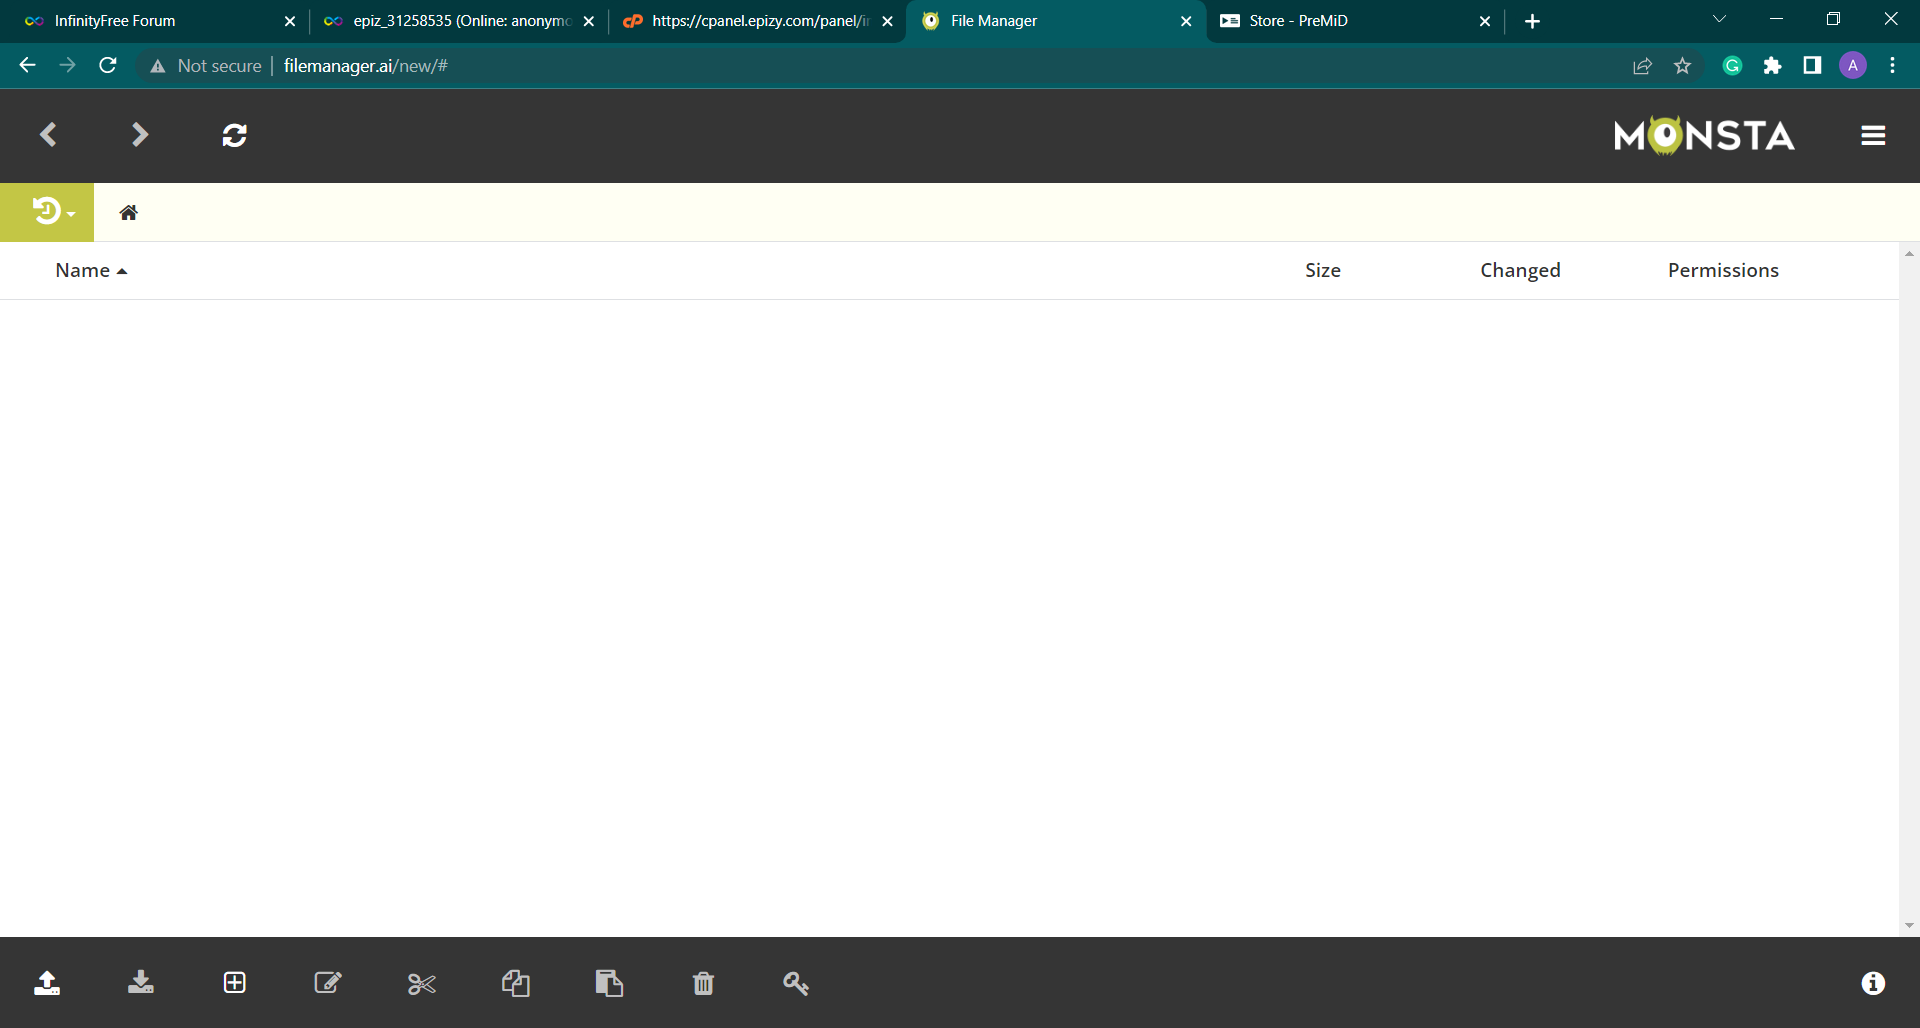1920x1028 pixels.
Task: Sort files by Size column
Action: click(x=1322, y=270)
